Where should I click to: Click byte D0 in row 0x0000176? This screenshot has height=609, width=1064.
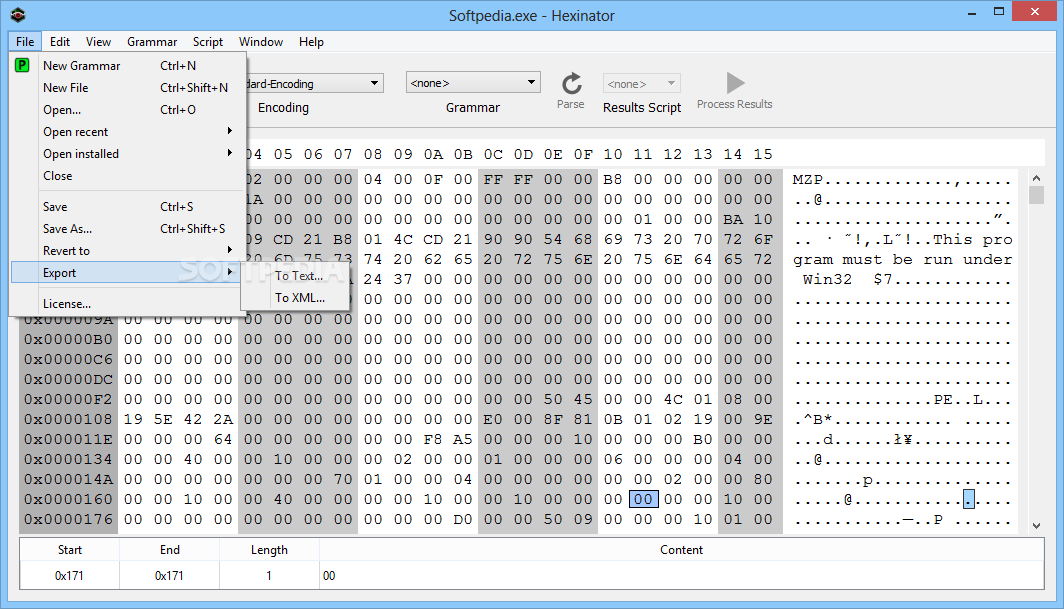(x=463, y=519)
